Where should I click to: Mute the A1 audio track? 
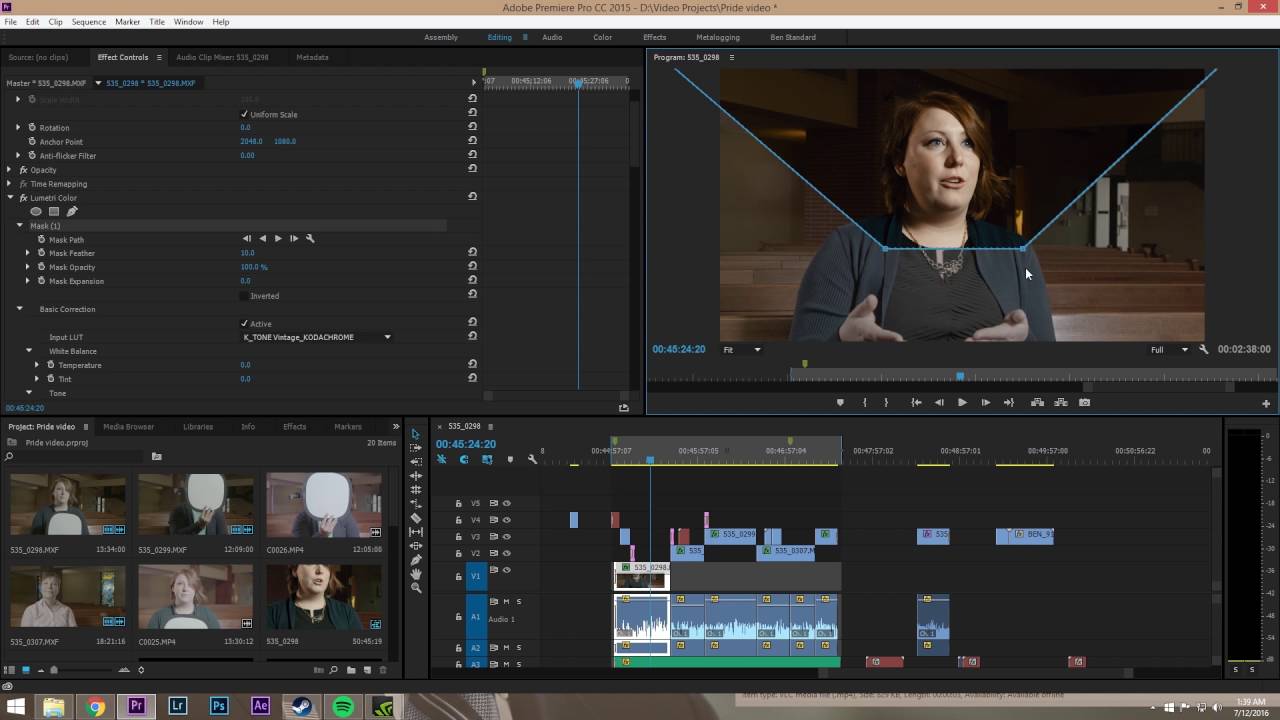[506, 602]
